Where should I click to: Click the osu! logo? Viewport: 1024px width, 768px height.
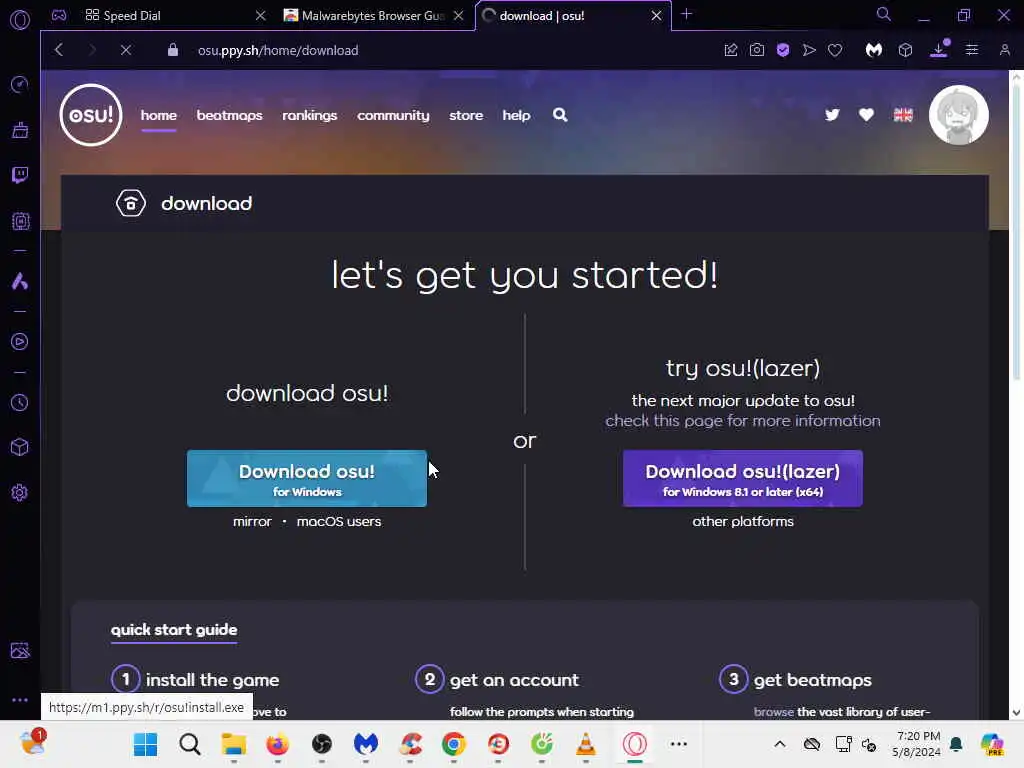91,115
